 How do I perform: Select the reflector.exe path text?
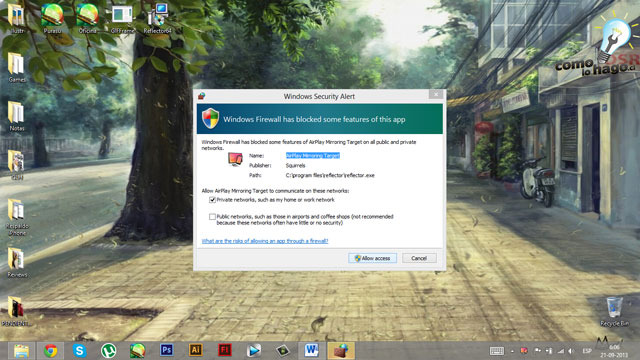coord(330,175)
